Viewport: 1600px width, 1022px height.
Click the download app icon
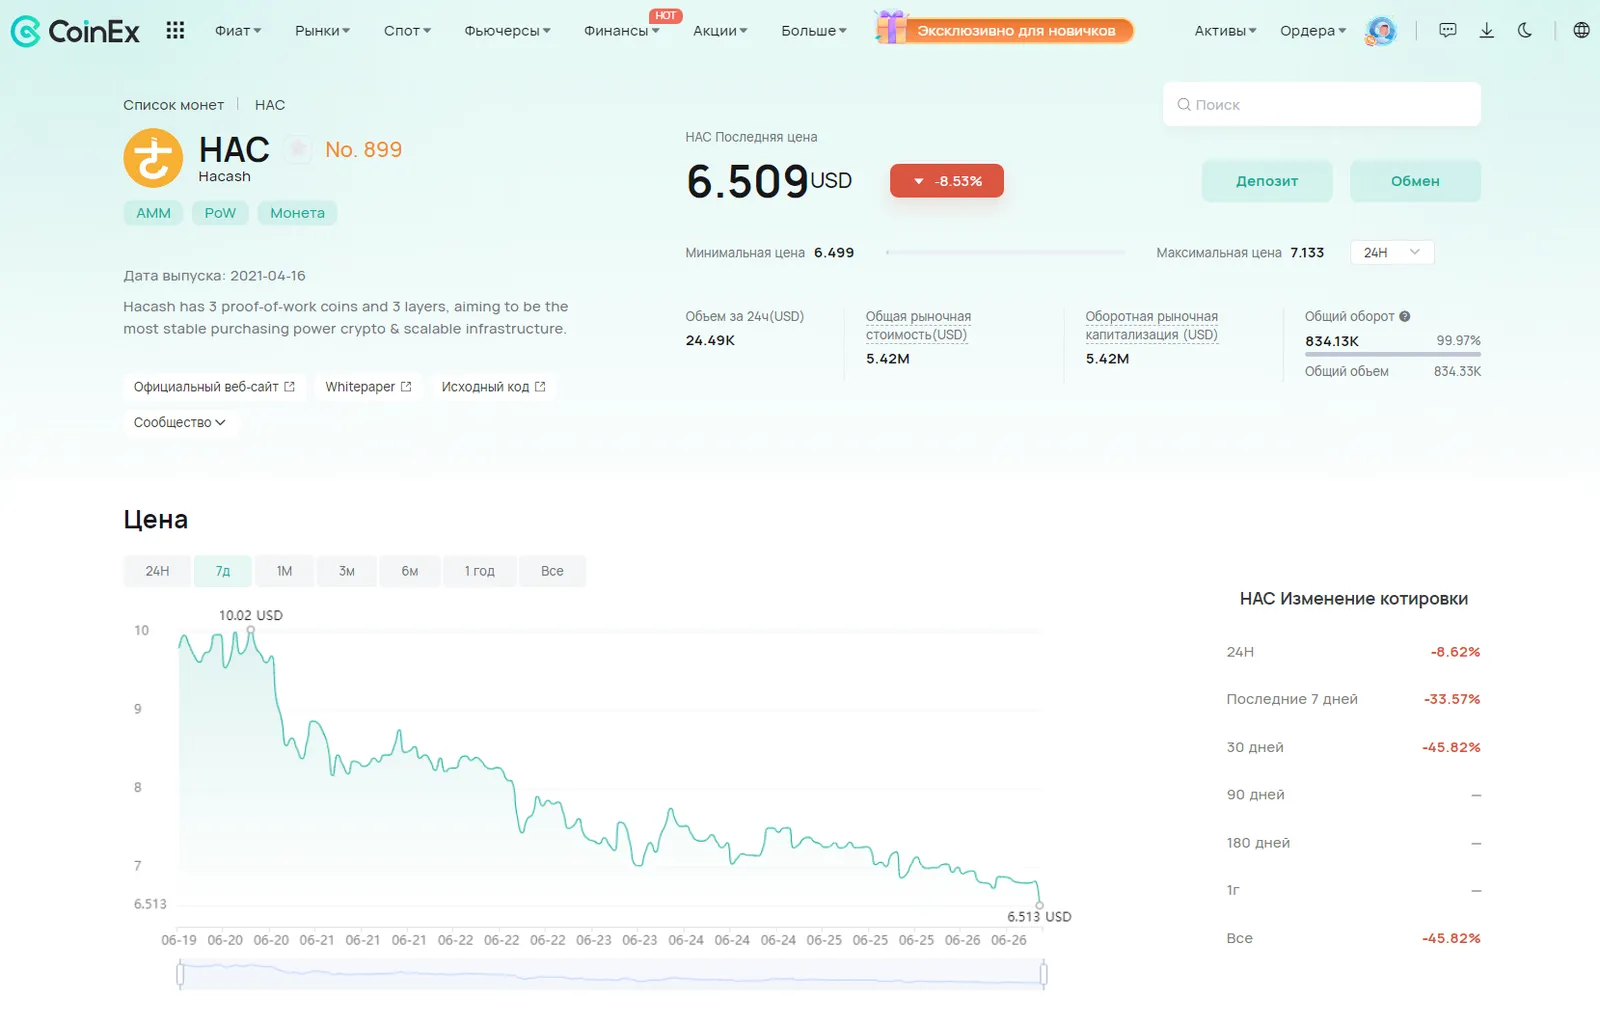pos(1487,31)
